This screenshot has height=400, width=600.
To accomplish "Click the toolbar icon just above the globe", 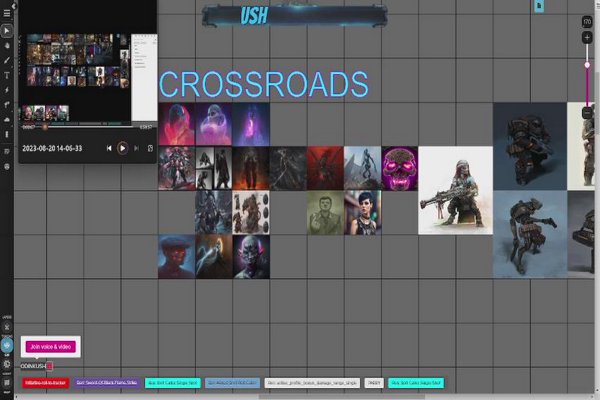I will [7, 152].
